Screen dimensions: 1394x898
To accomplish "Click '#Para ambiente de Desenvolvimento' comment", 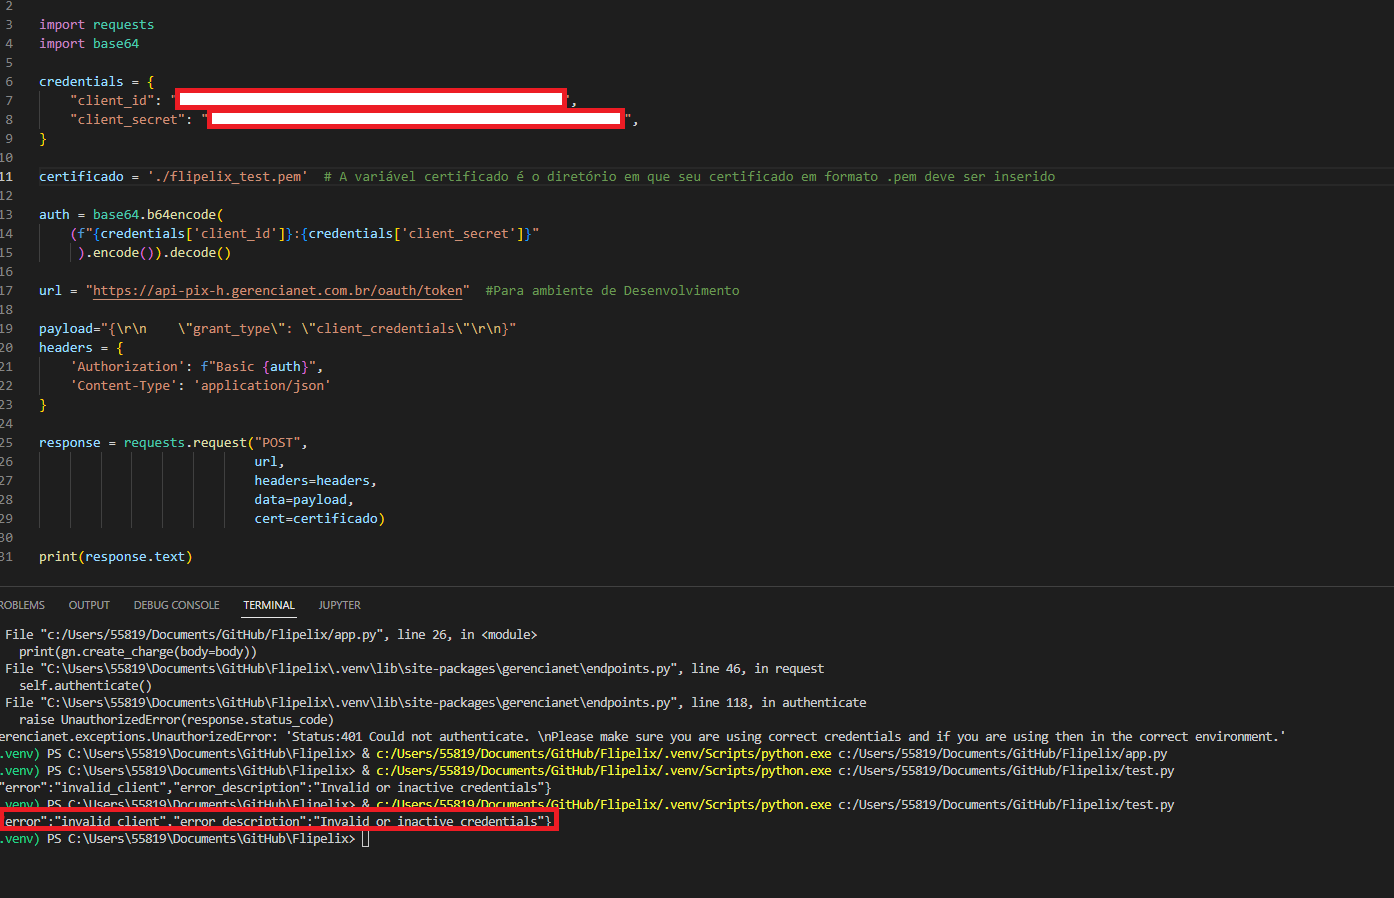I will coord(612,291).
